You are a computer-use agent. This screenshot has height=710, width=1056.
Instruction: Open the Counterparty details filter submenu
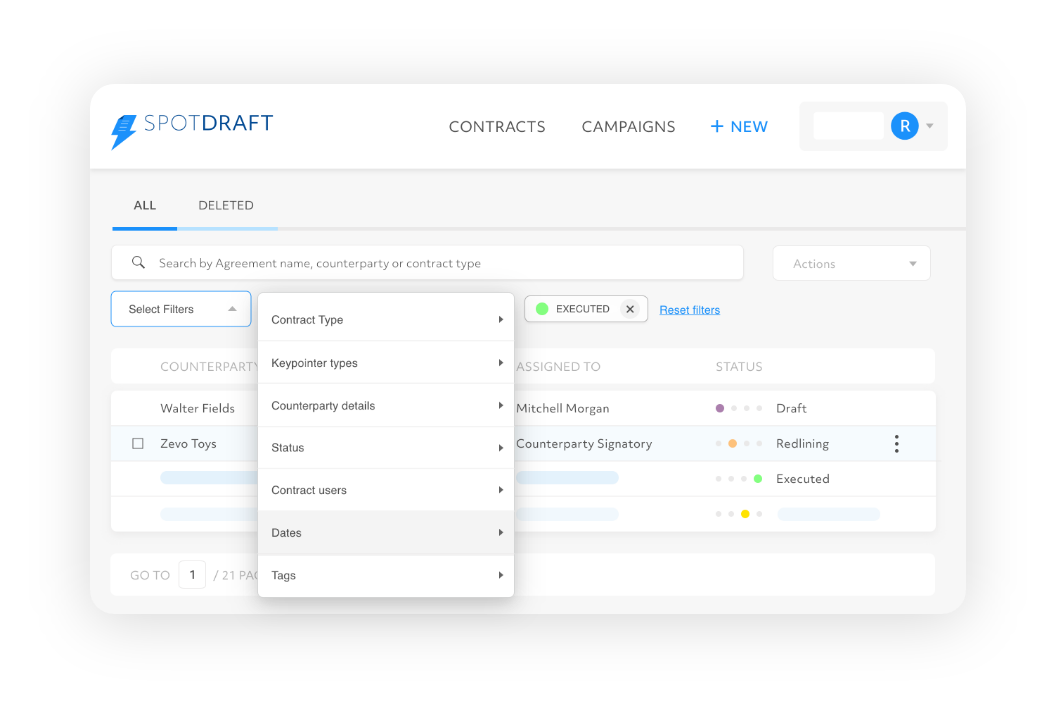pos(386,406)
